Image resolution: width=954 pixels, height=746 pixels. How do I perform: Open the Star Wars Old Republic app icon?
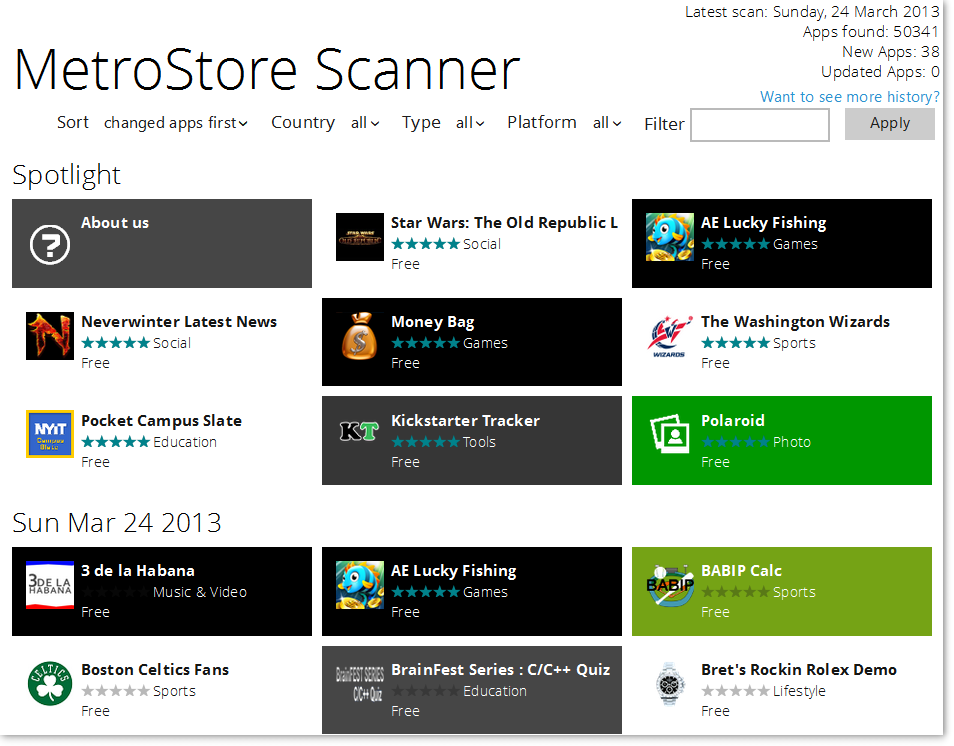(360, 237)
